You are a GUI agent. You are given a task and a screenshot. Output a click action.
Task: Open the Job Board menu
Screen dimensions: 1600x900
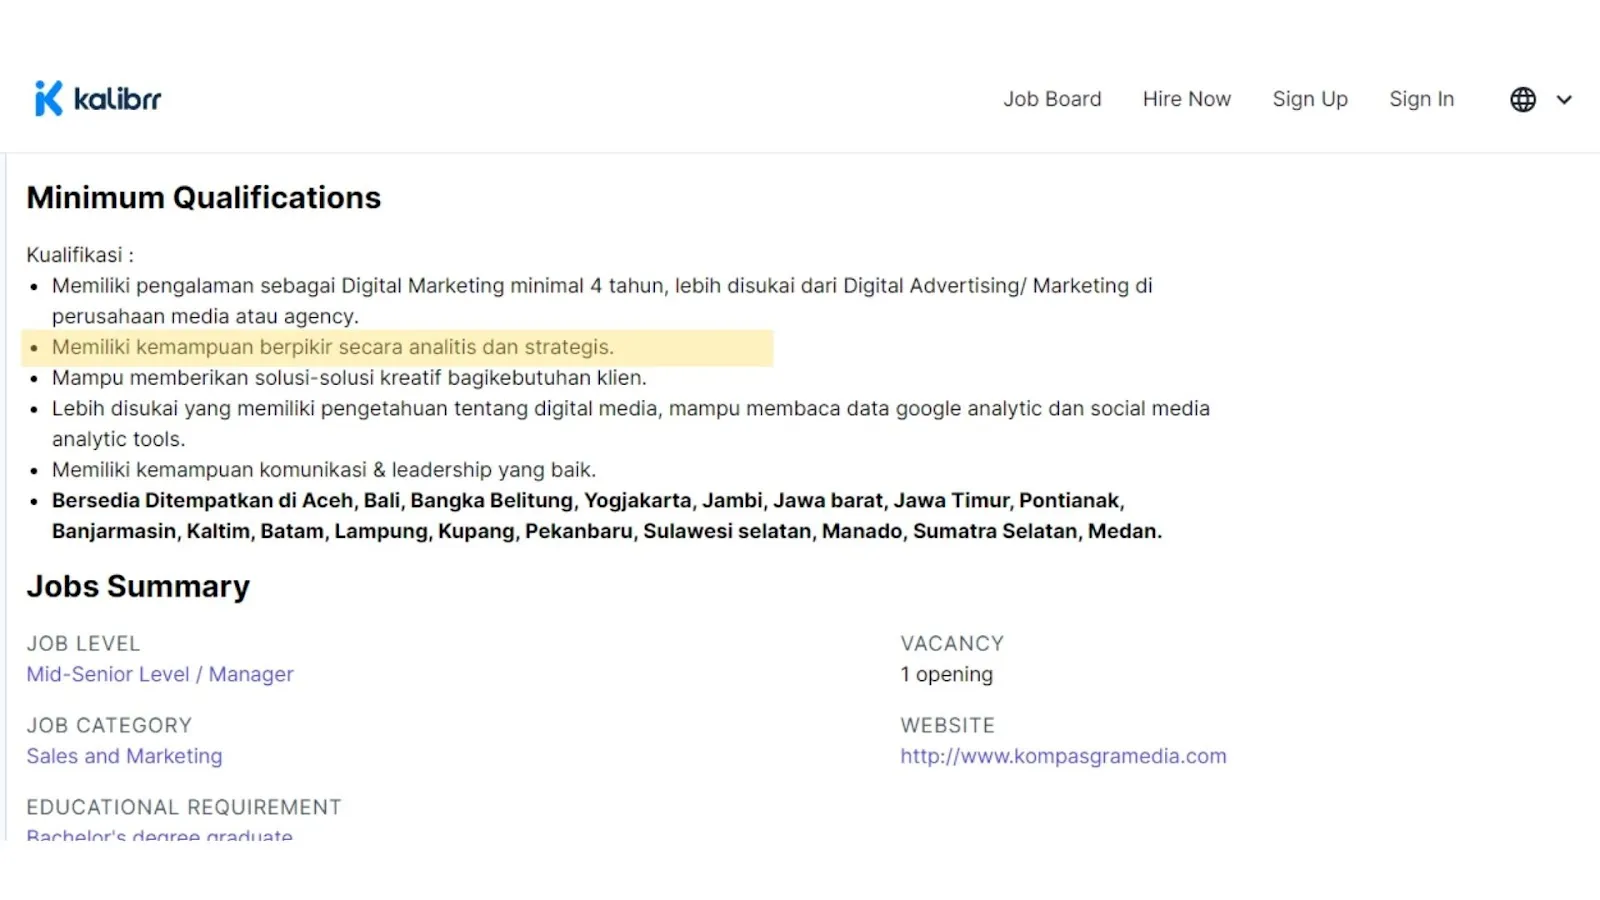(1052, 99)
